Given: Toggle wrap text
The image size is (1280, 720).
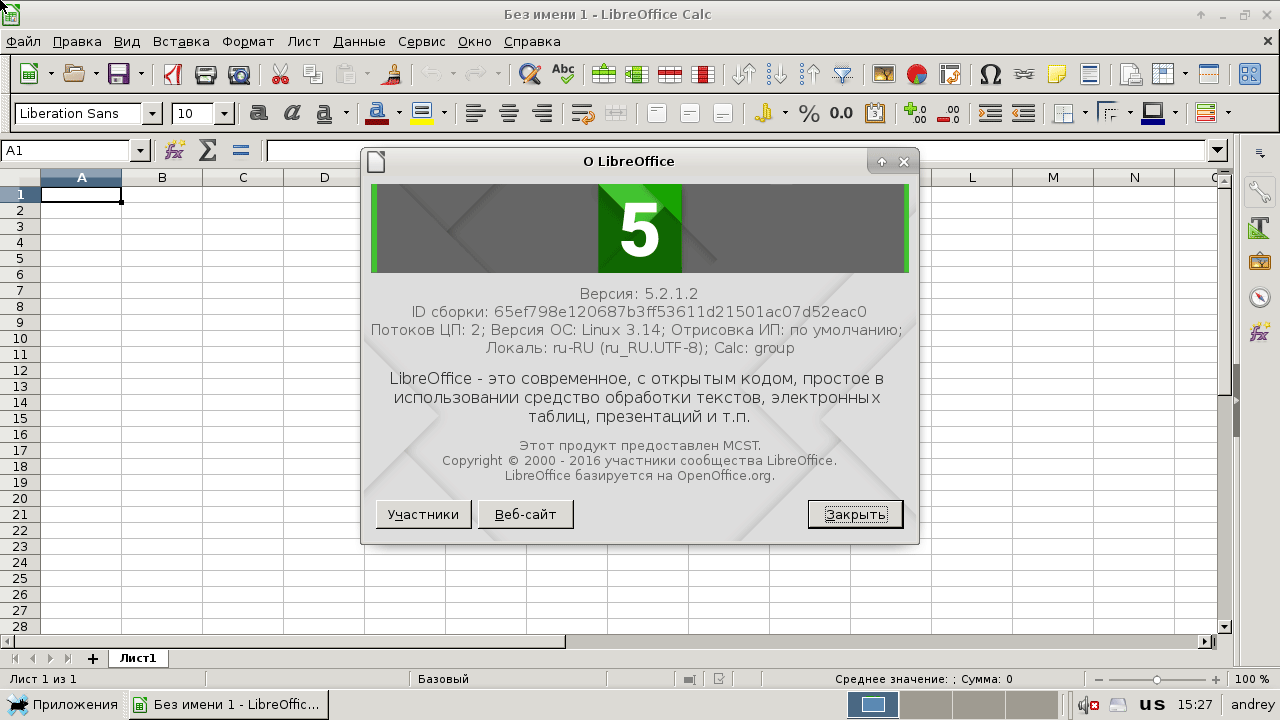Looking at the screenshot, I should pyautogui.click(x=583, y=113).
